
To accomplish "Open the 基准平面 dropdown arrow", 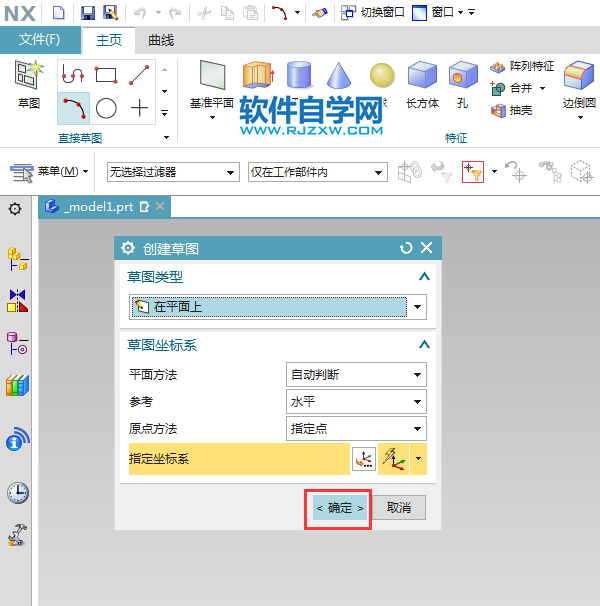I will [x=212, y=117].
